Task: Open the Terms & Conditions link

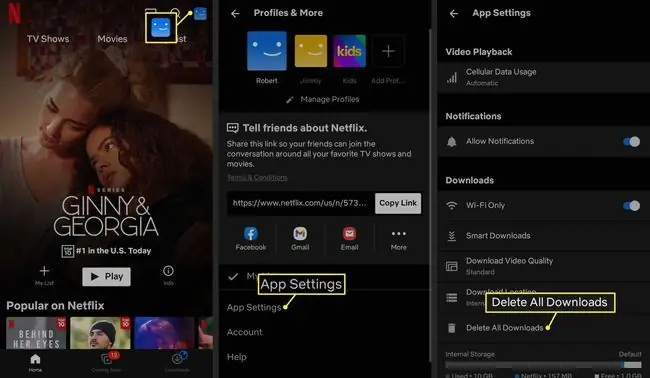Action: point(257,177)
